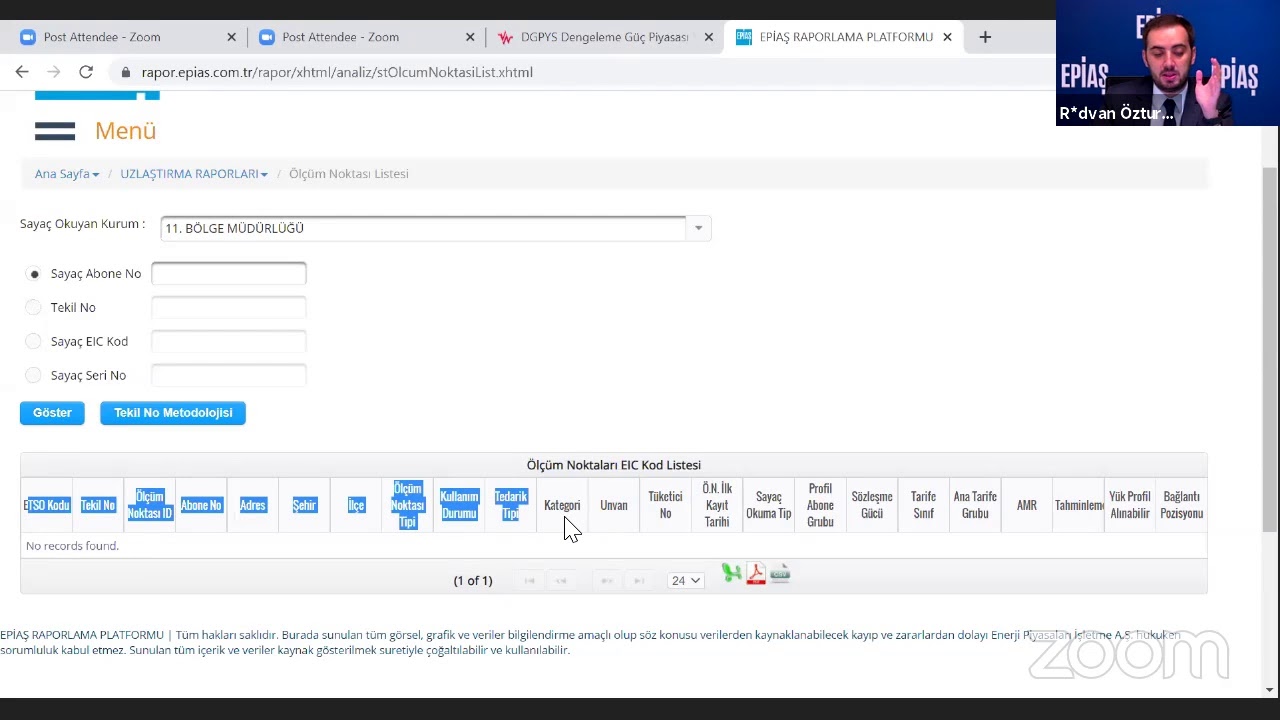
Task: Sort by the Bağlantı Pozisyonu column header
Action: pos(1182,505)
